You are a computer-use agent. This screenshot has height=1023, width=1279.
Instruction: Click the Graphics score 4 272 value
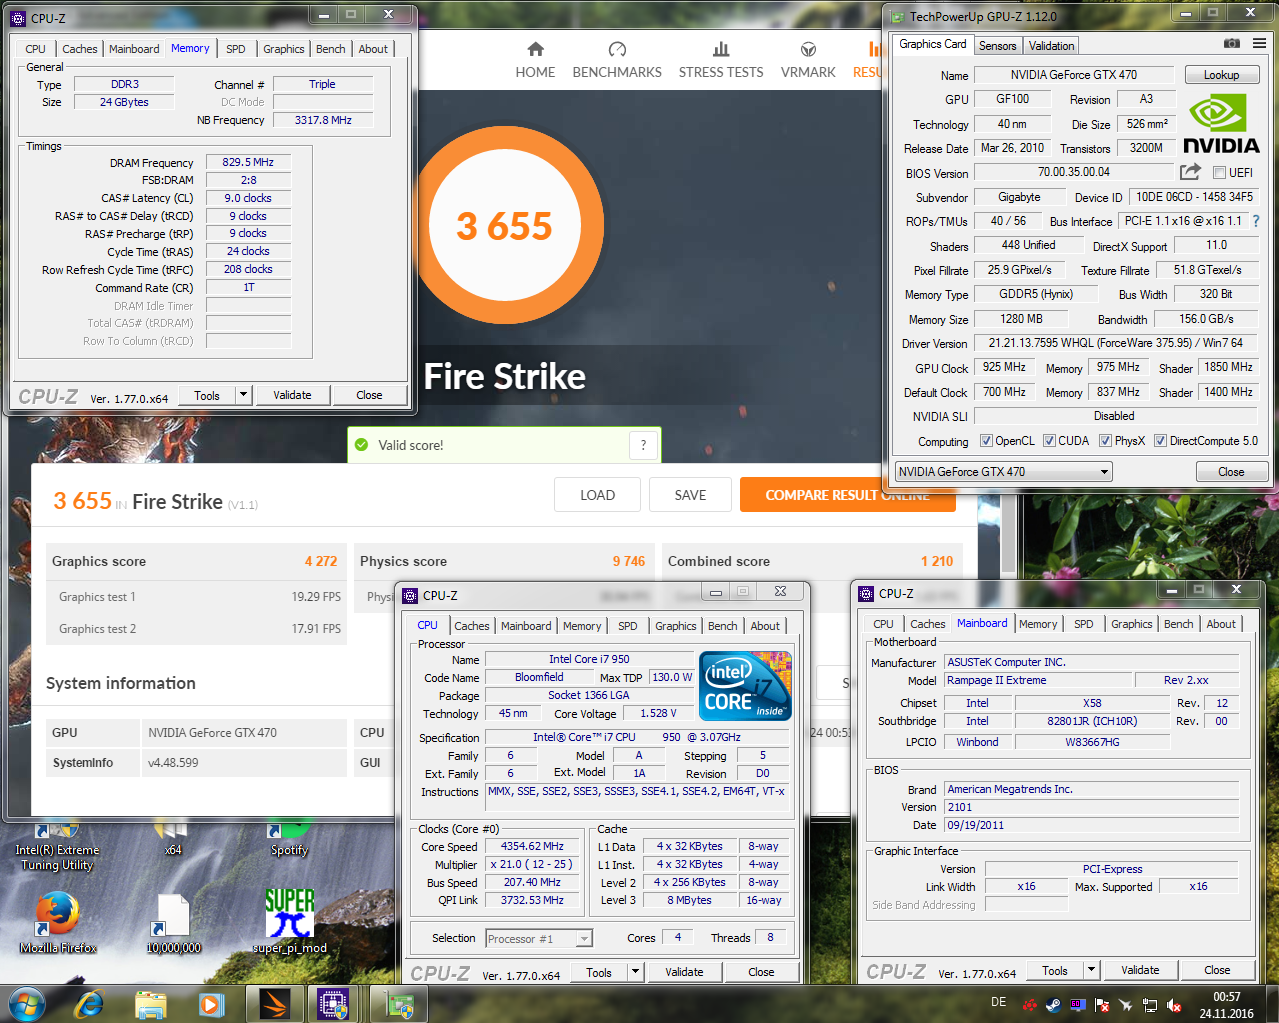click(x=321, y=561)
